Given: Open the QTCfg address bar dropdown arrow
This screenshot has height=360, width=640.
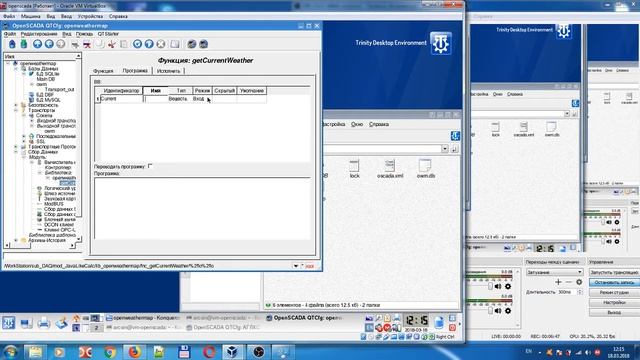Looking at the screenshot, I should (296, 266).
